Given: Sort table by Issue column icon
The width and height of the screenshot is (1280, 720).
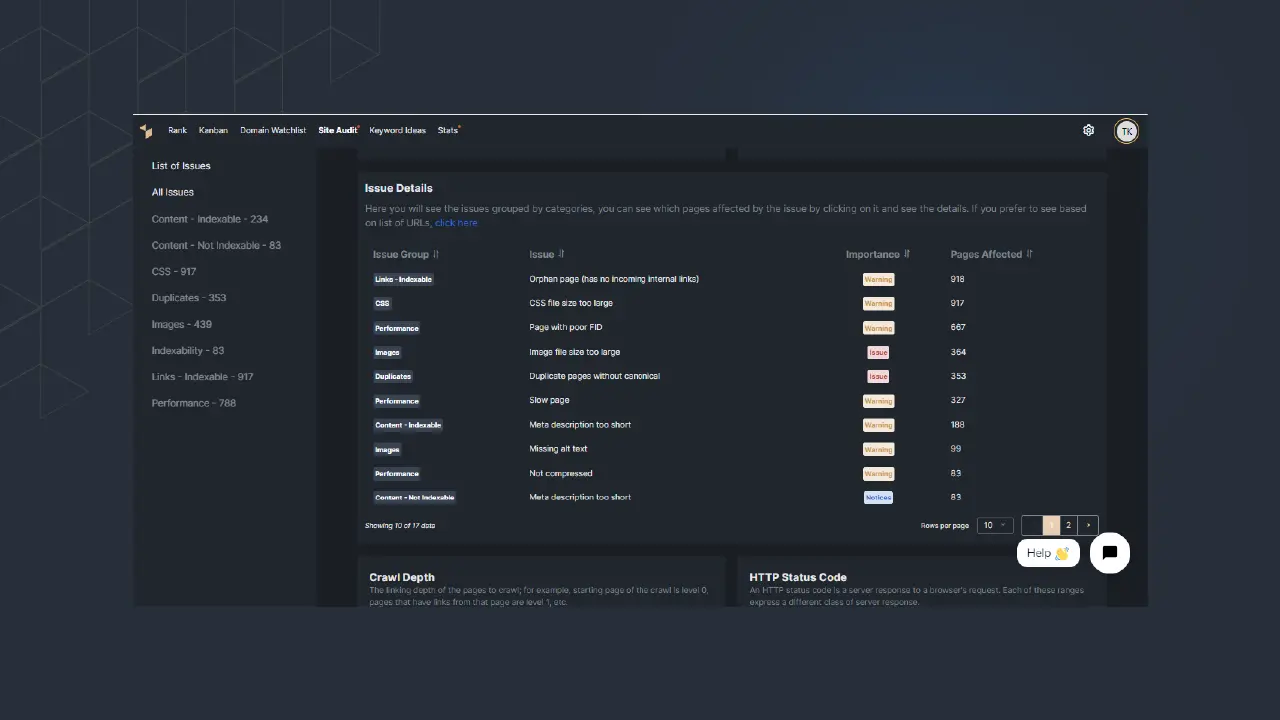Looking at the screenshot, I should pos(561,254).
